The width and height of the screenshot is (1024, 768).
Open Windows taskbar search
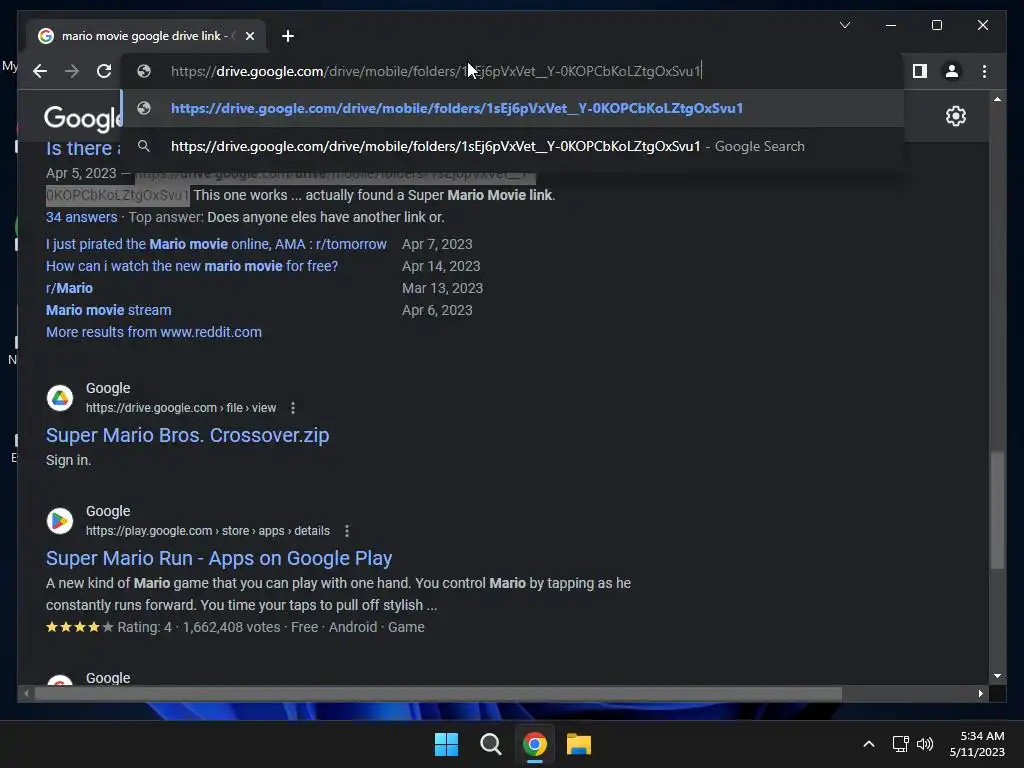point(490,744)
